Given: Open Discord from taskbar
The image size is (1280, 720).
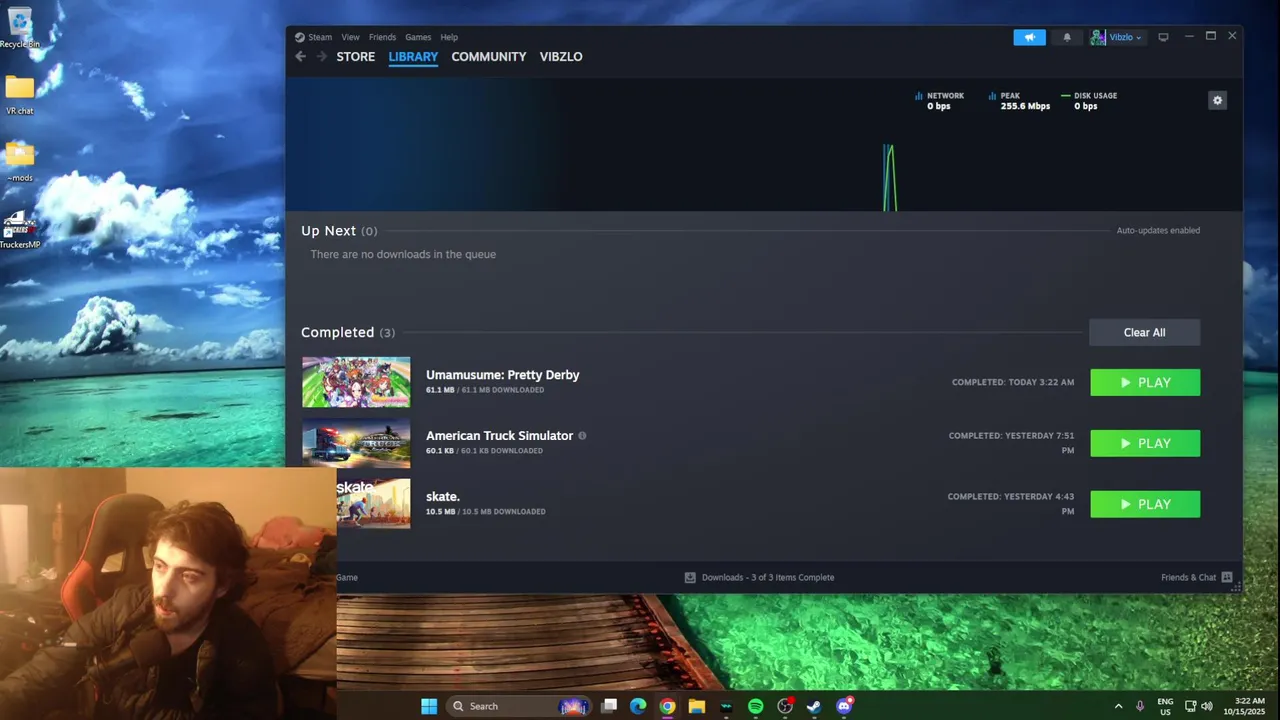Looking at the screenshot, I should (844, 706).
